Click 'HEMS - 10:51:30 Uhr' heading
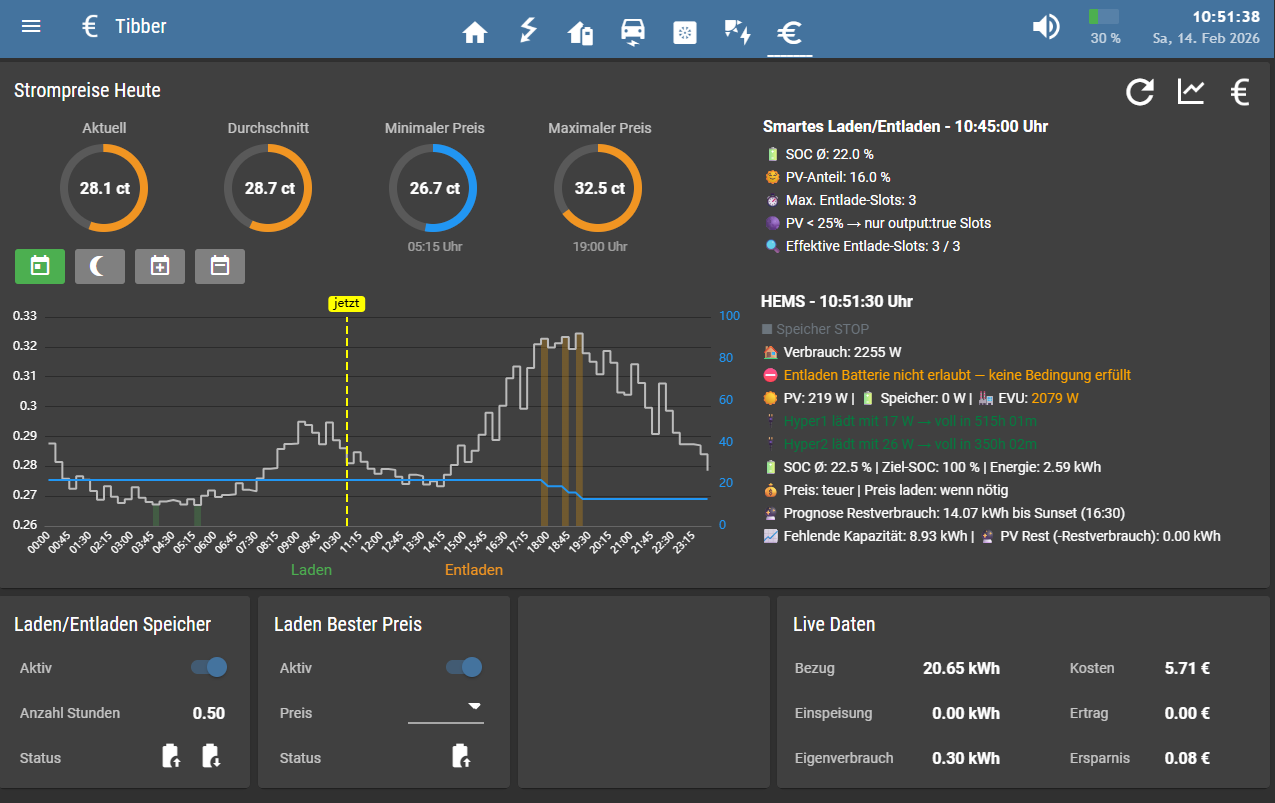 coord(837,301)
